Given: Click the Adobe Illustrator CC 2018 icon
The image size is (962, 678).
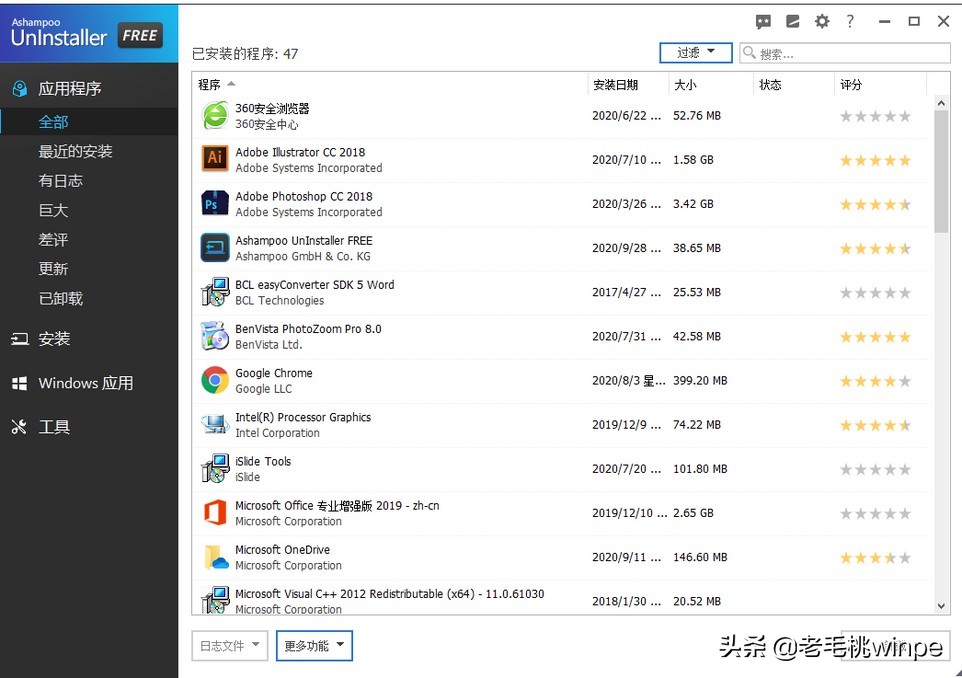Looking at the screenshot, I should pyautogui.click(x=215, y=159).
